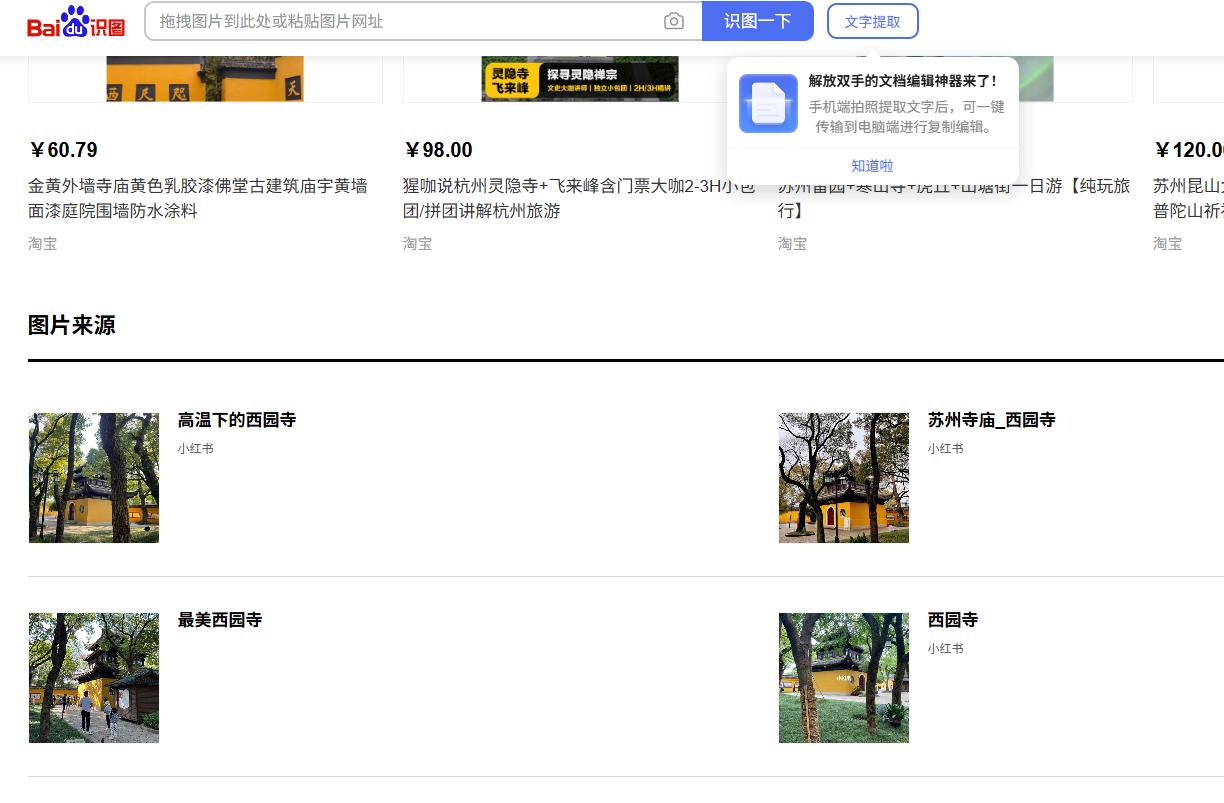Click 淘宝 source under ¥60.79 item

pyautogui.click(x=42, y=243)
